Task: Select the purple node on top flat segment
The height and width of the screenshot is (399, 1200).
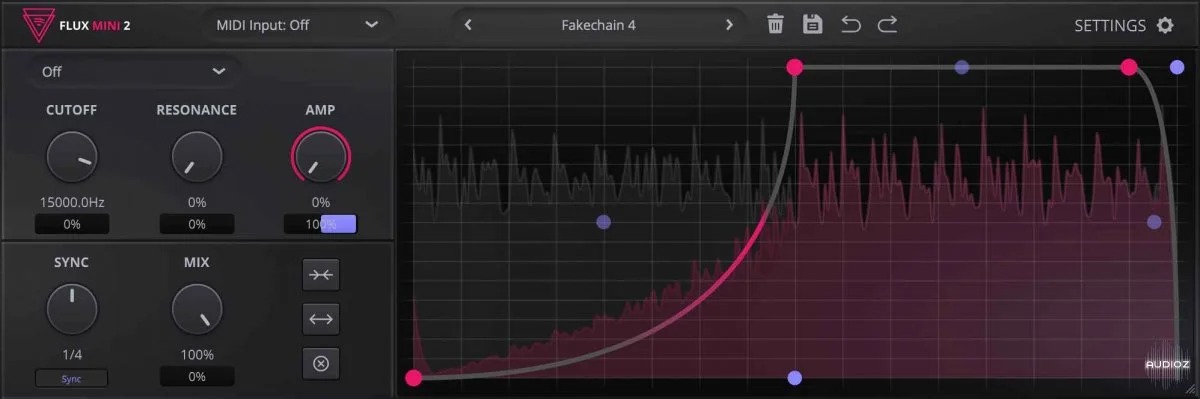Action: 961,68
